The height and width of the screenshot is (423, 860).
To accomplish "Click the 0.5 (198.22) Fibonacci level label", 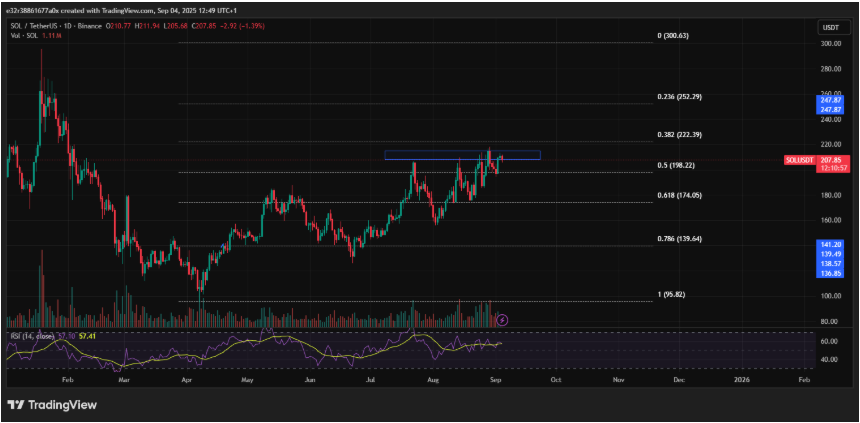I will pos(676,166).
